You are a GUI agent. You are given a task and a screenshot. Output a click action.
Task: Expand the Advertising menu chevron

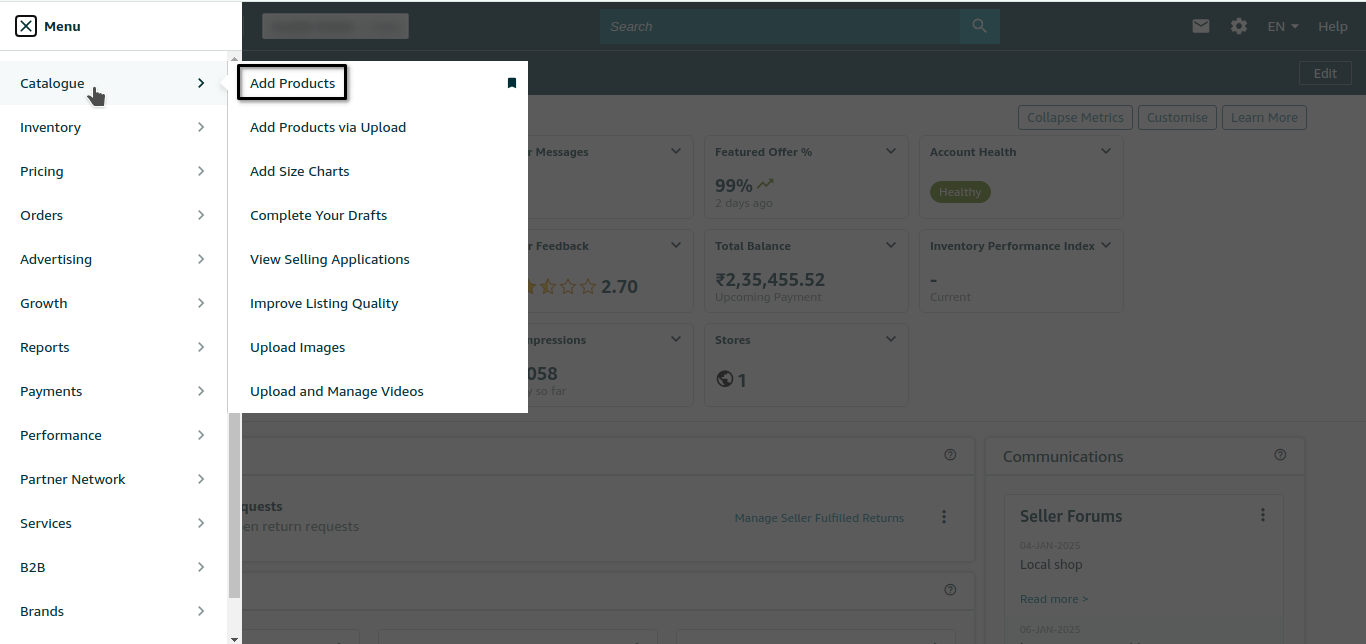click(201, 259)
